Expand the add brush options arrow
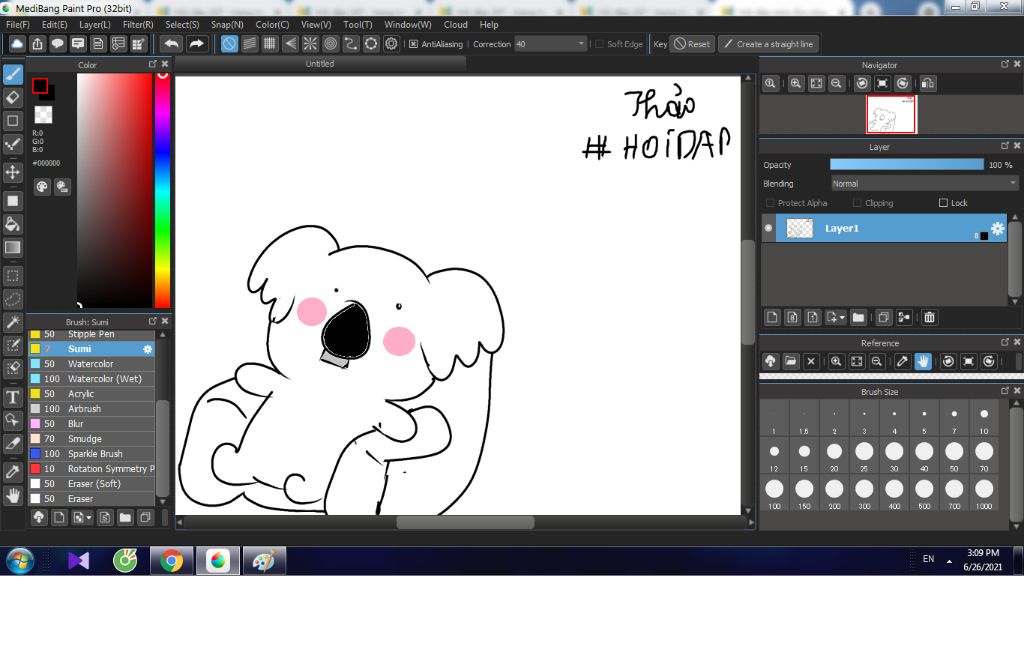 pos(89,518)
